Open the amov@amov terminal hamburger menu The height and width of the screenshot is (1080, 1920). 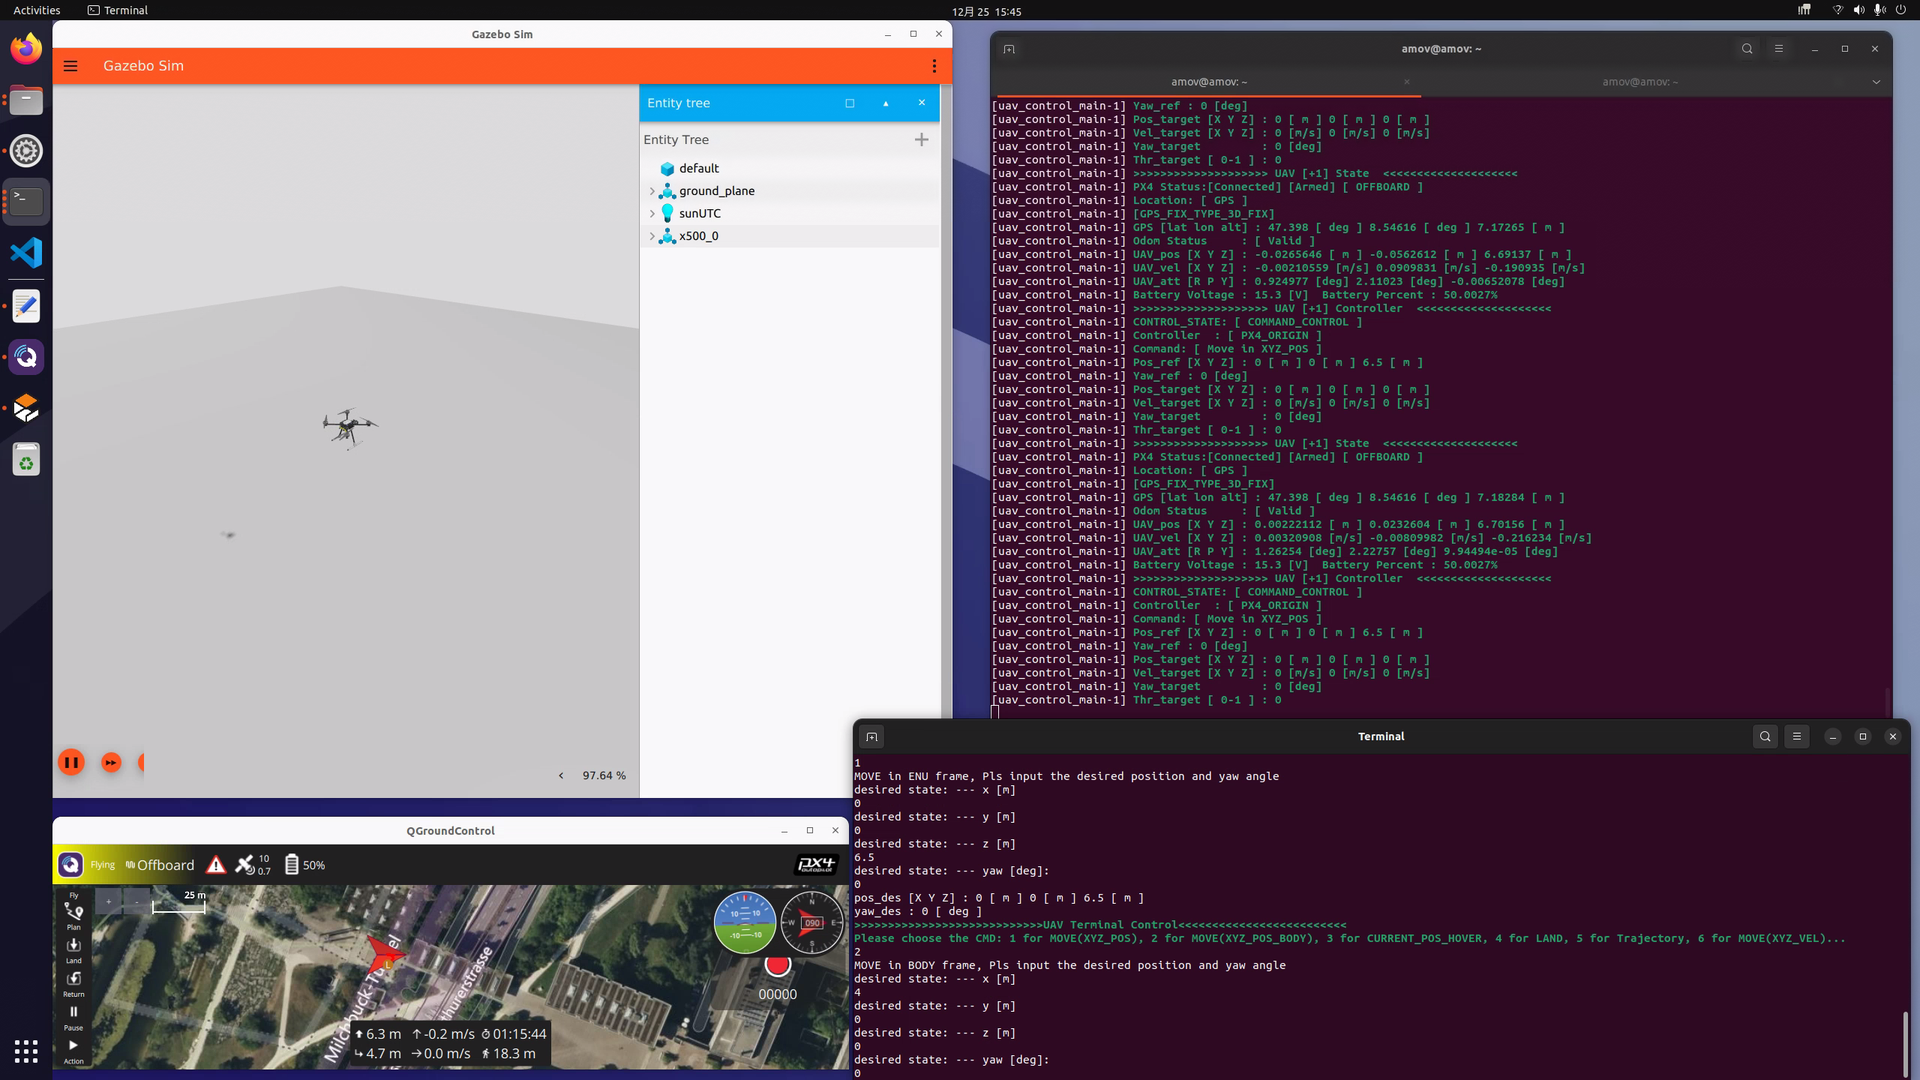(x=1778, y=49)
